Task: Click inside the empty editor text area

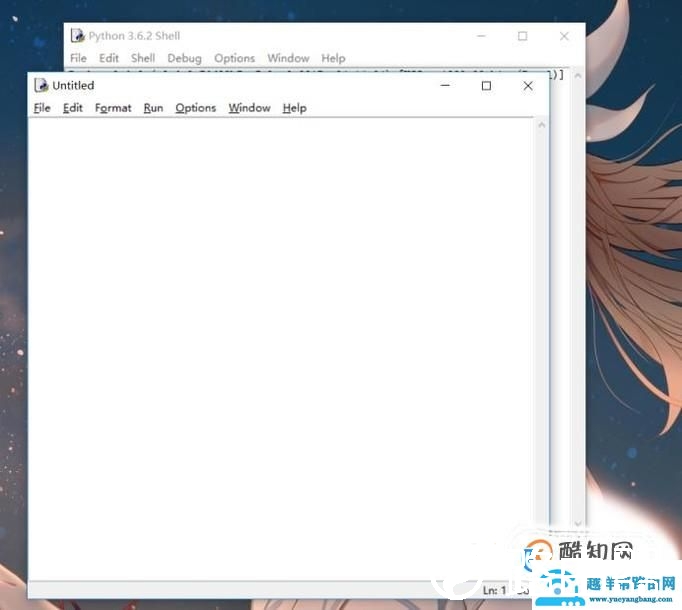Action: tap(281, 348)
